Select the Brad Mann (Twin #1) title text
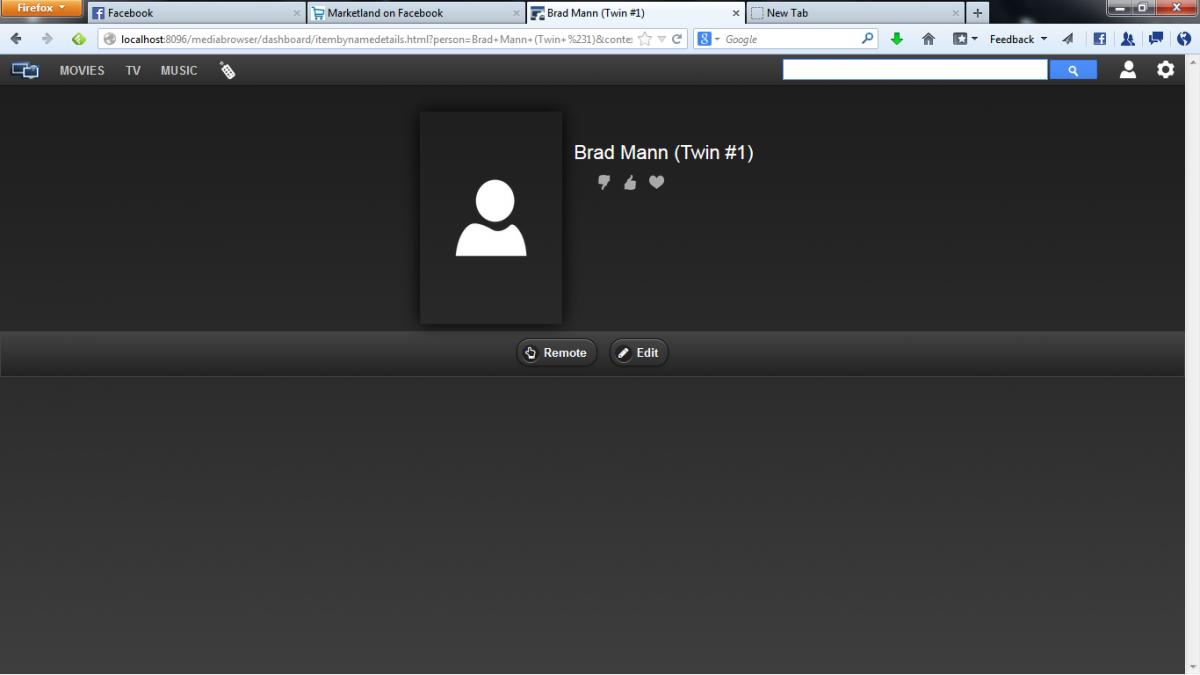Viewport: 1200px width, 675px height. pos(664,153)
